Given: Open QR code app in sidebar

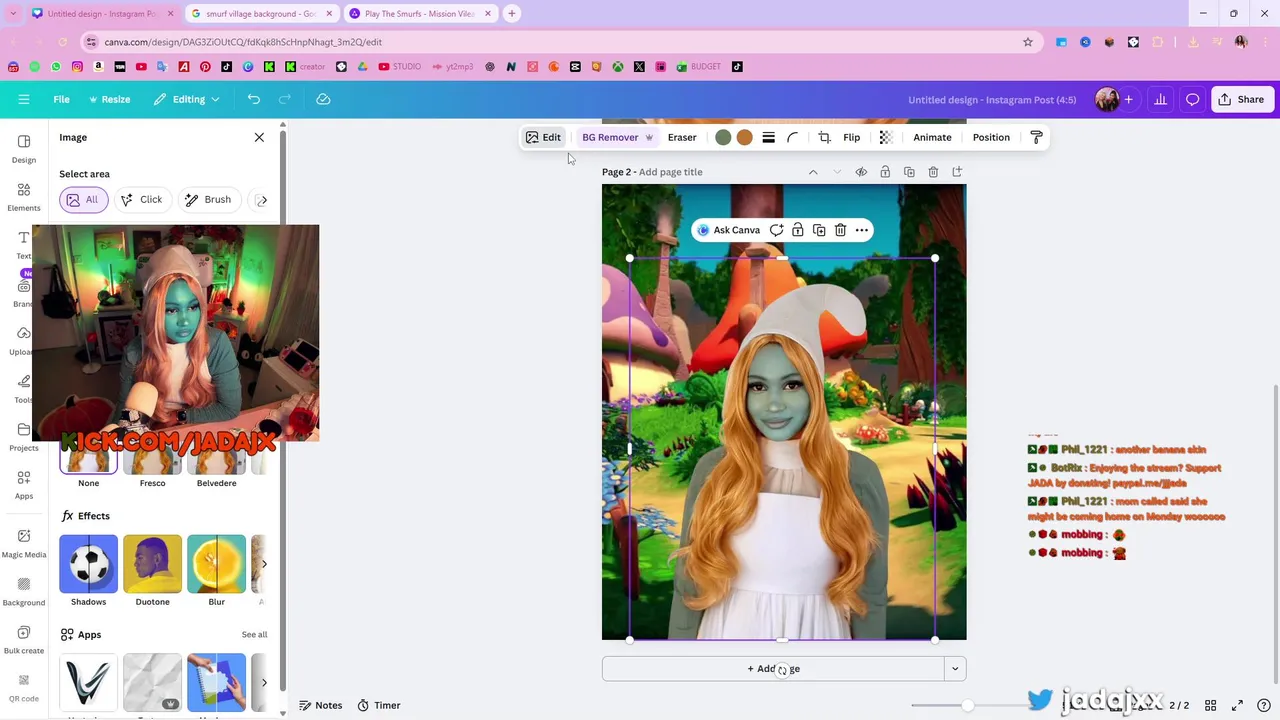Looking at the screenshot, I should [x=24, y=686].
